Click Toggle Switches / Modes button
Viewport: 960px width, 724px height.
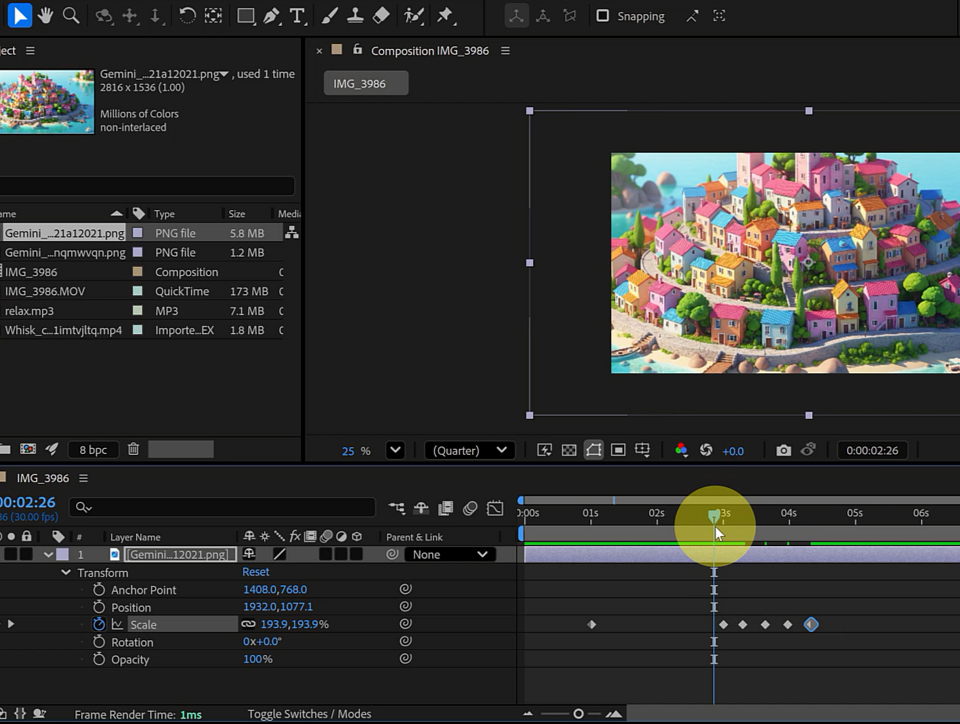(309, 714)
